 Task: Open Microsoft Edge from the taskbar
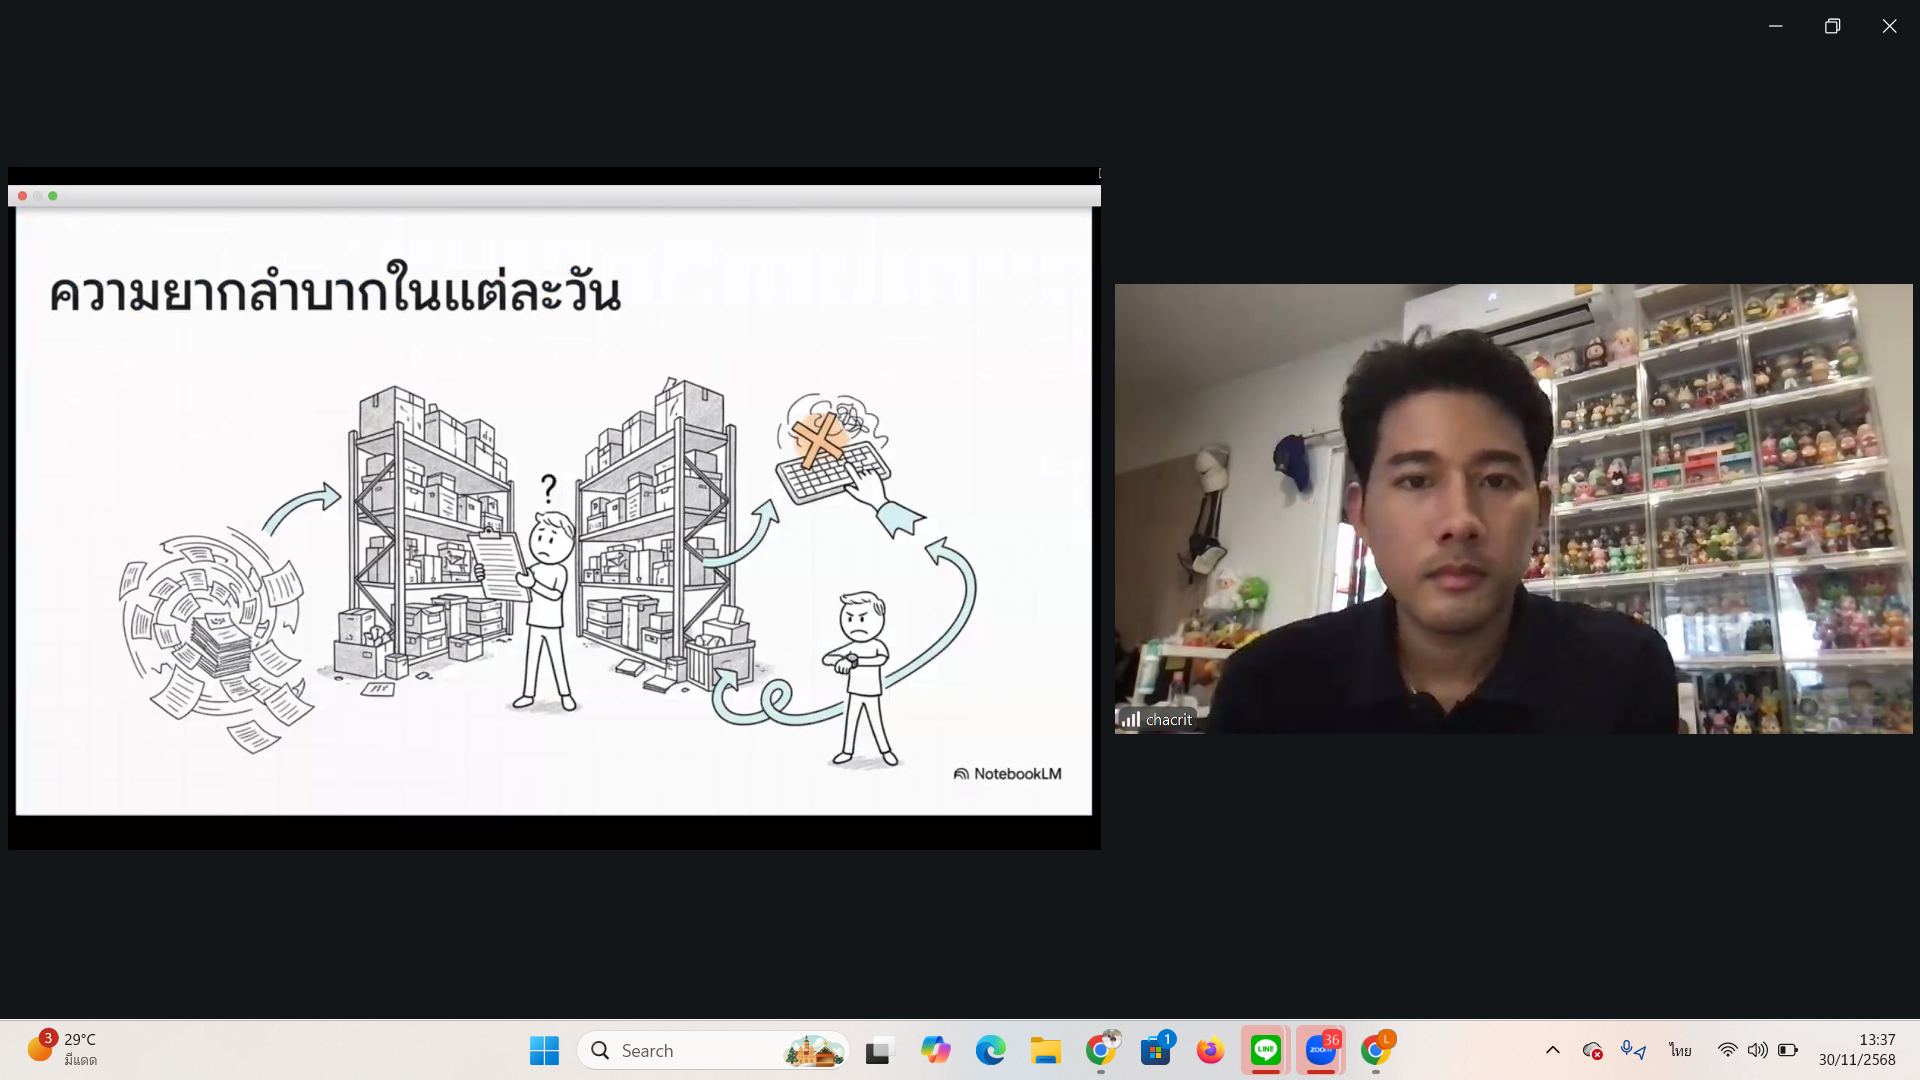pyautogui.click(x=990, y=1050)
